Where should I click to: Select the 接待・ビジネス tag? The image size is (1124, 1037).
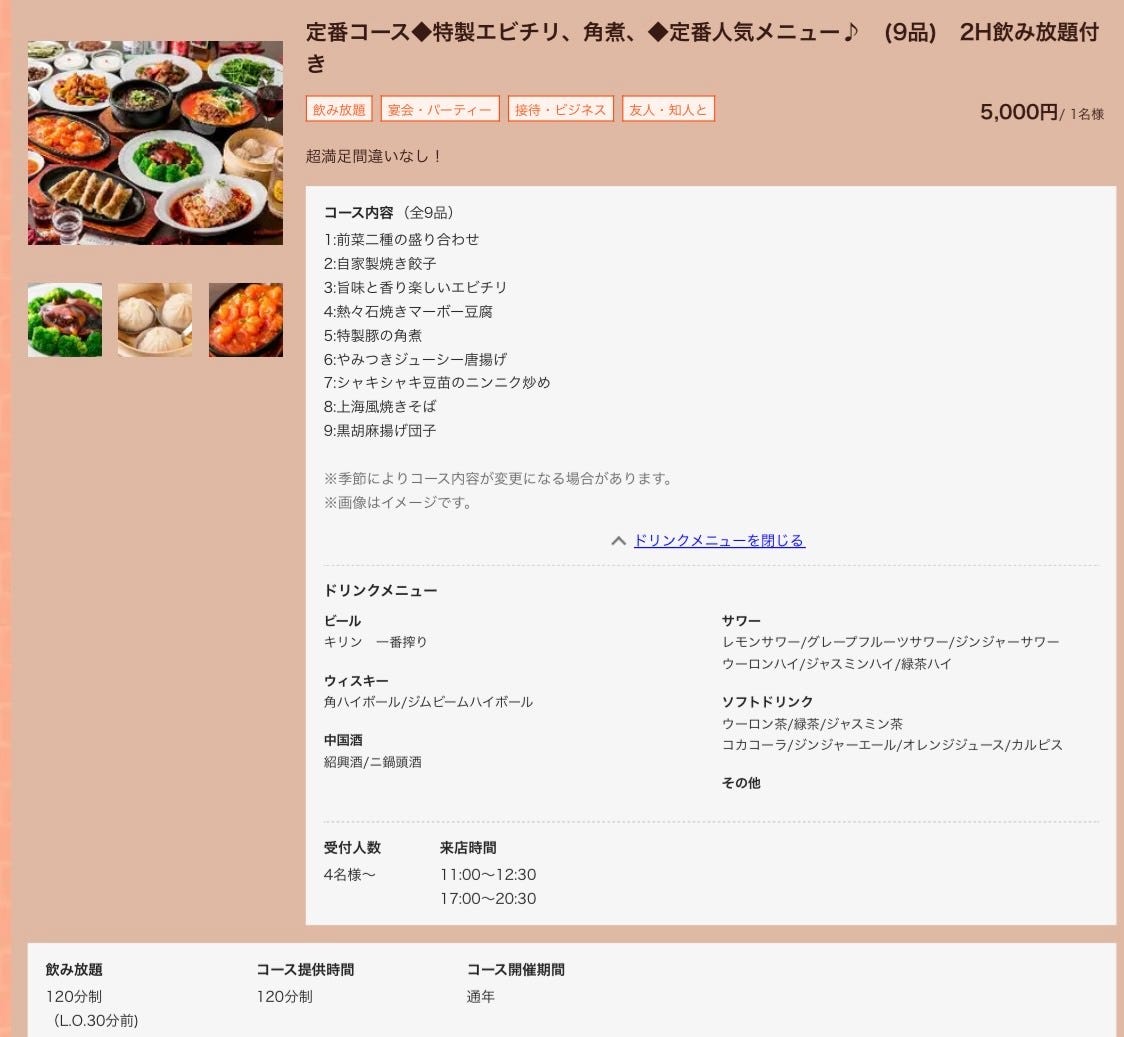(x=560, y=110)
